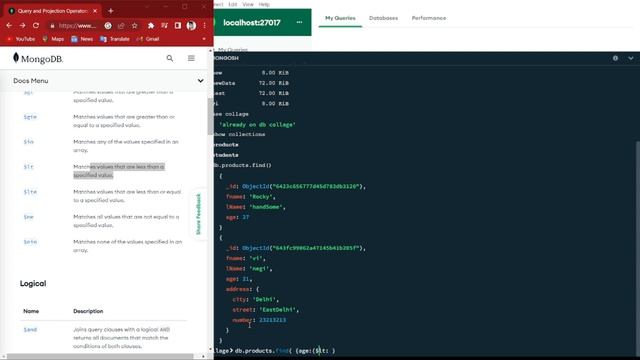Image resolution: width=640 pixels, height=360 pixels.
Task: Open the Maps bookmark
Action: (53, 39)
